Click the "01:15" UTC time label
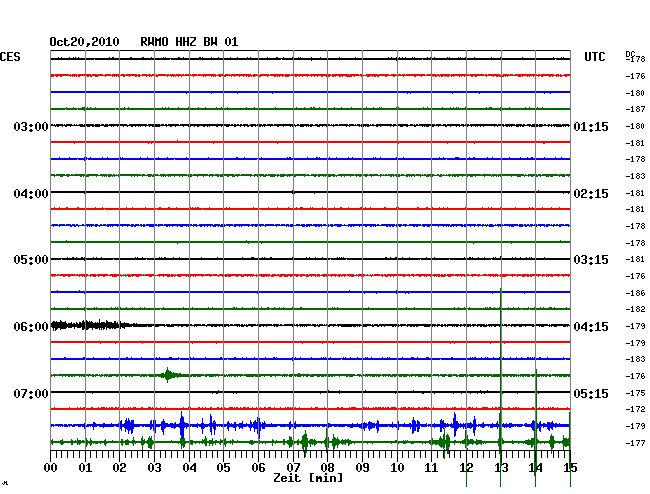 (591, 126)
